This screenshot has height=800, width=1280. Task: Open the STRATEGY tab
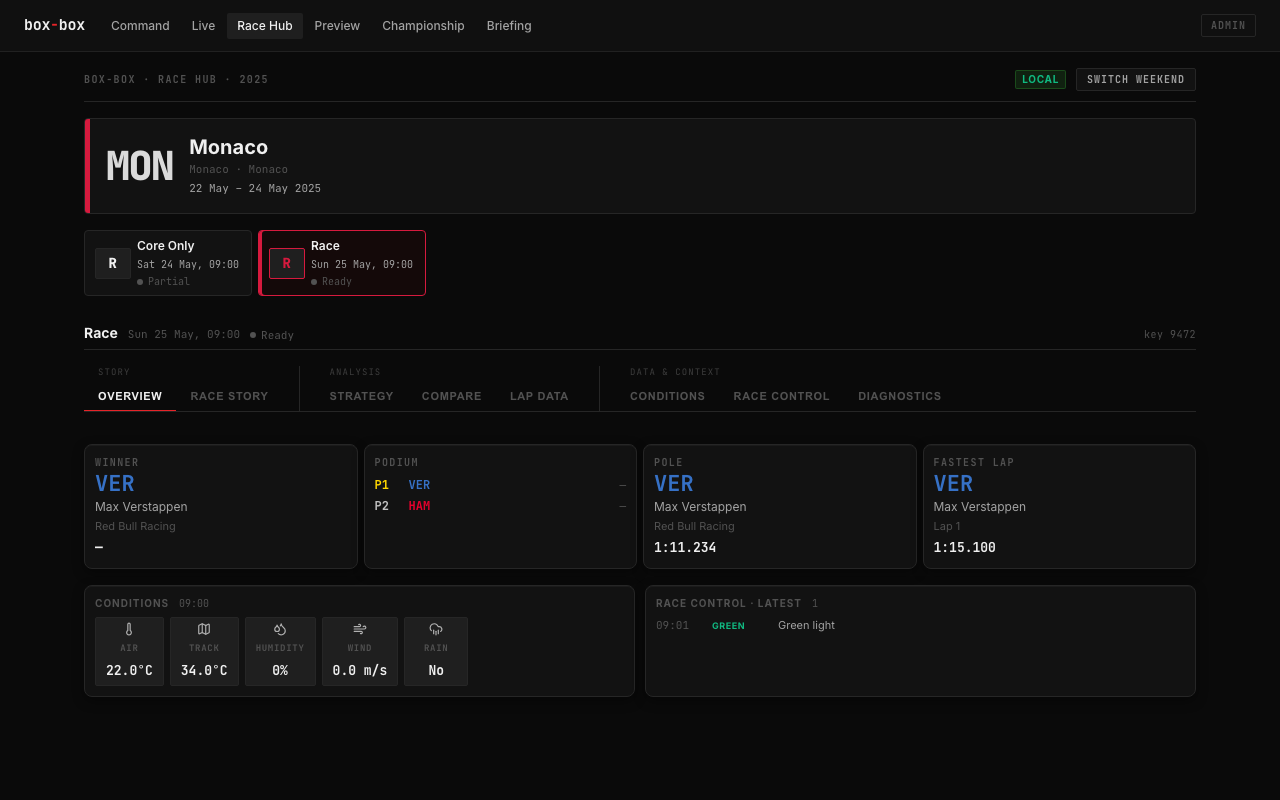[x=362, y=396]
